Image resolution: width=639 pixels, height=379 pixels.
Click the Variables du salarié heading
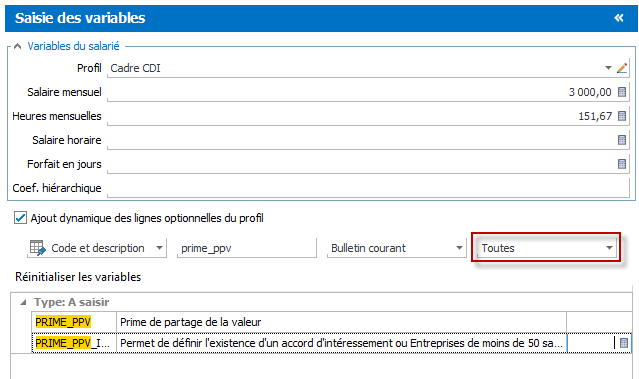pos(73,46)
